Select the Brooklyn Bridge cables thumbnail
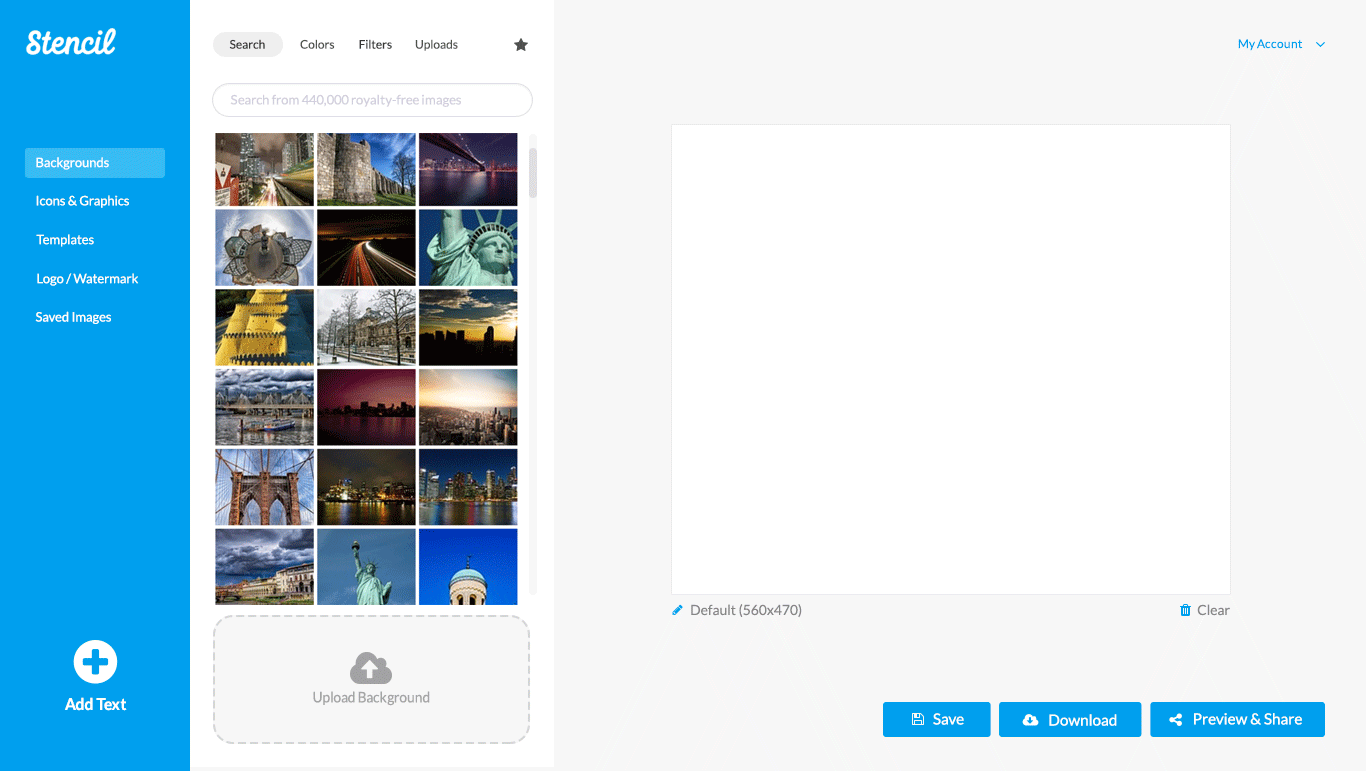The image size is (1366, 771). click(x=264, y=487)
